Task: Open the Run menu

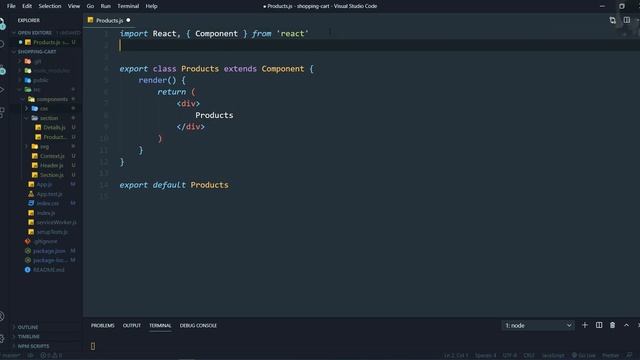Action: [106, 6]
